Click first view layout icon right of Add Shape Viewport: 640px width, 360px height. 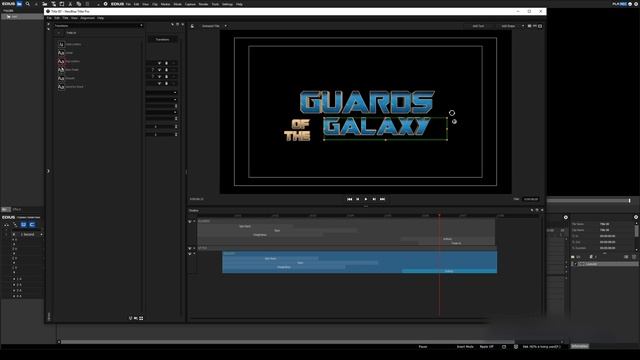(529, 26)
